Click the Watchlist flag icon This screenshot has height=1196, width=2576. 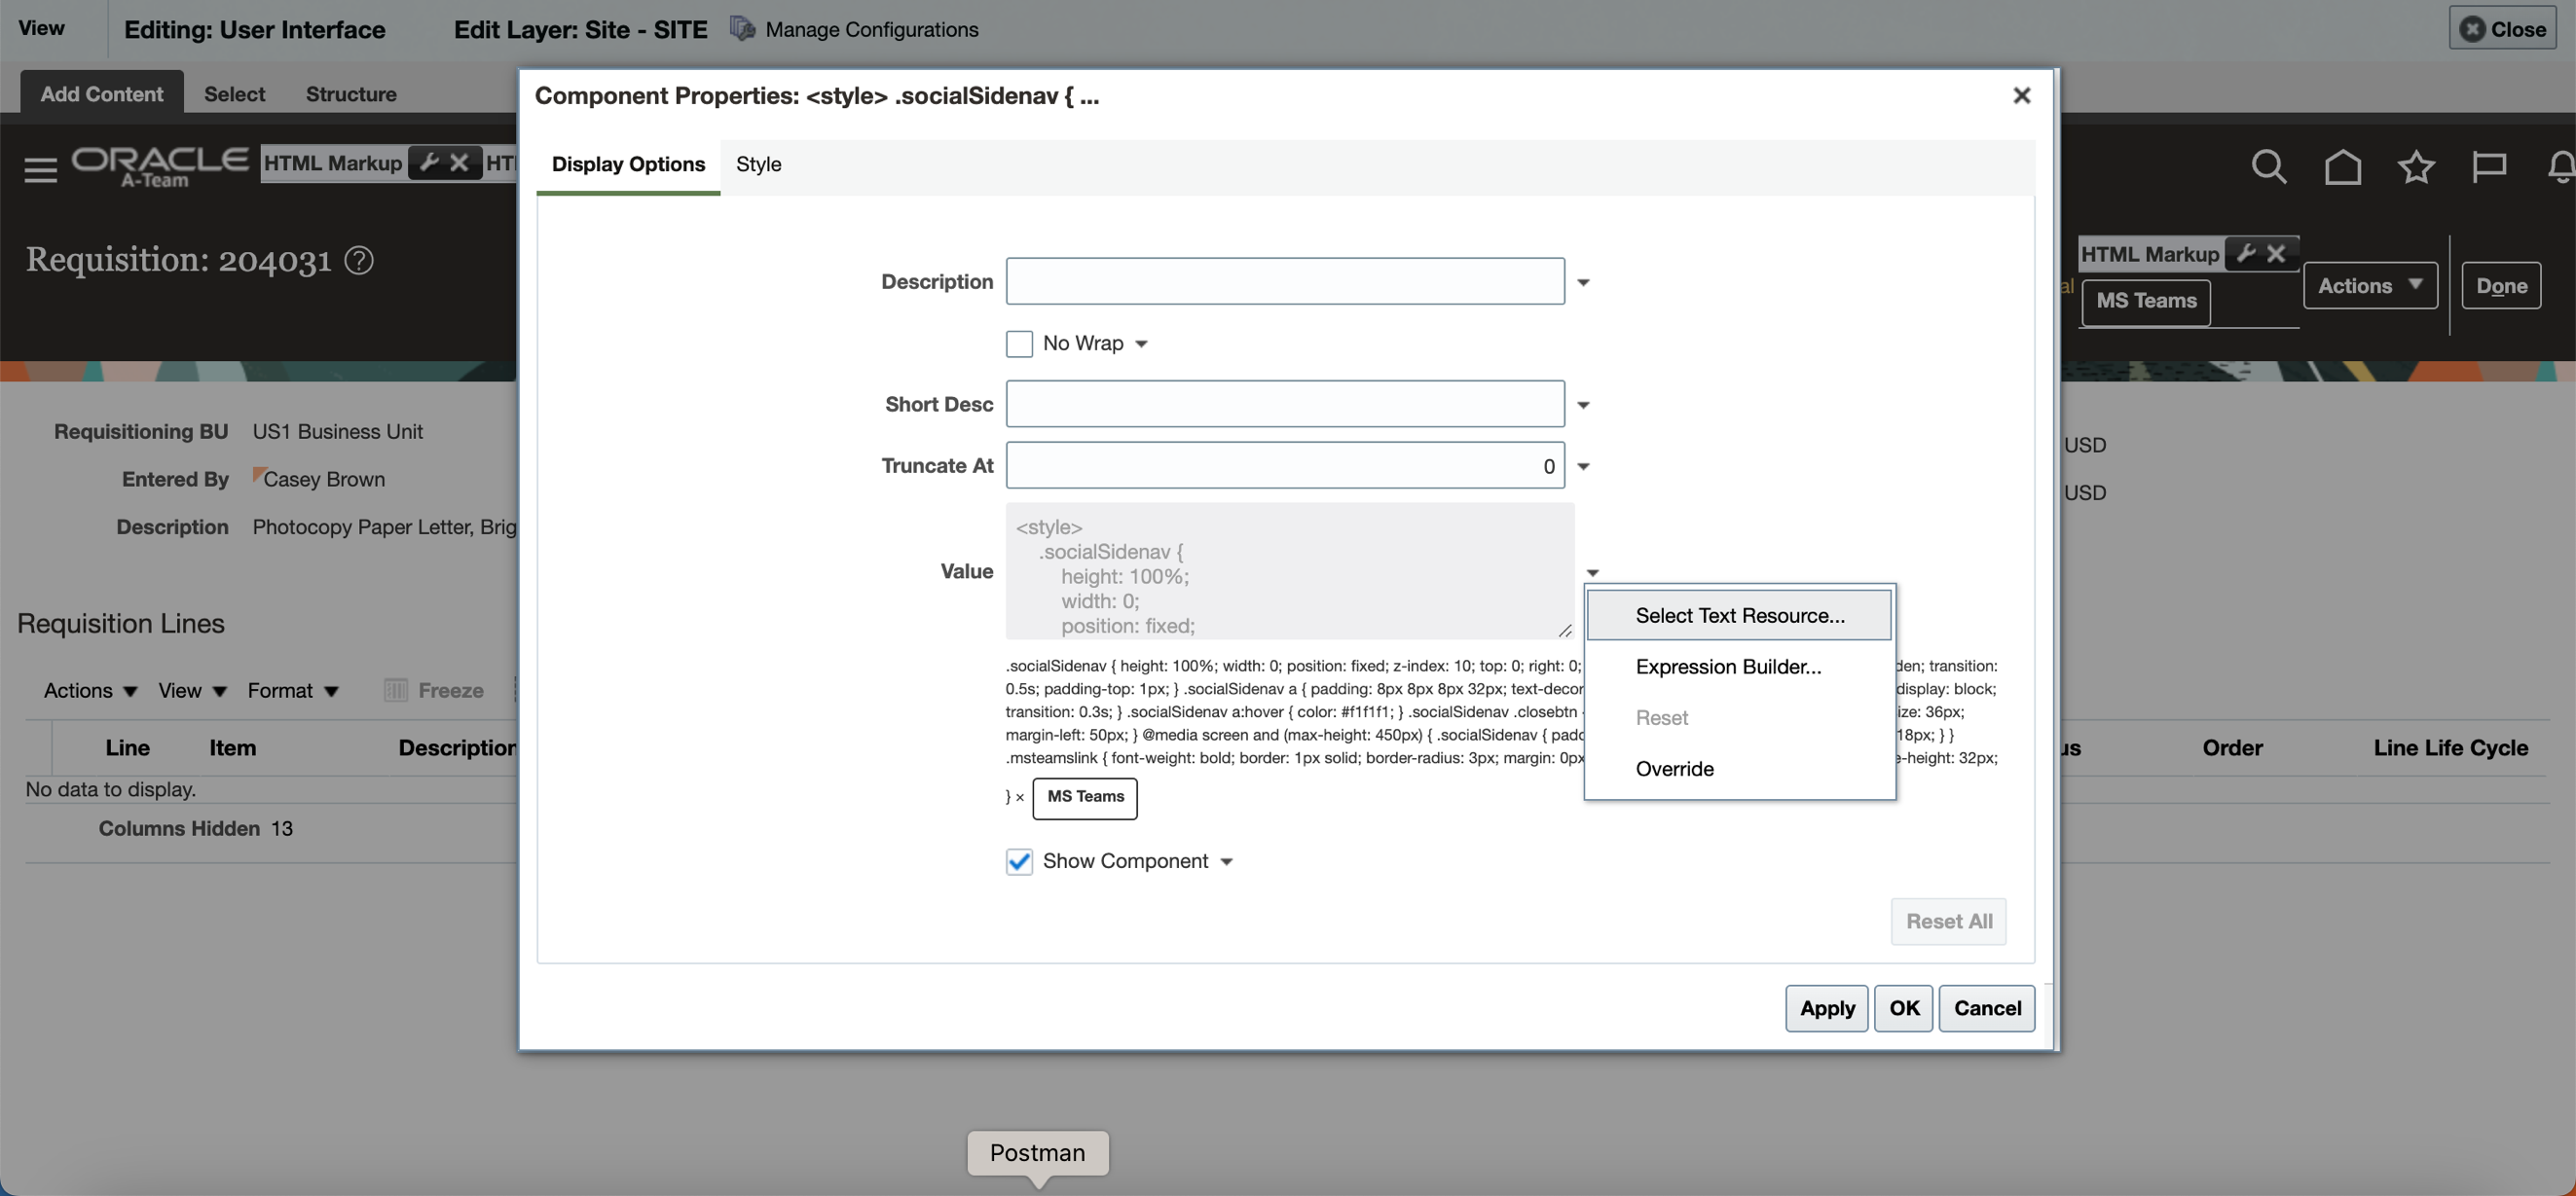pos(2488,166)
